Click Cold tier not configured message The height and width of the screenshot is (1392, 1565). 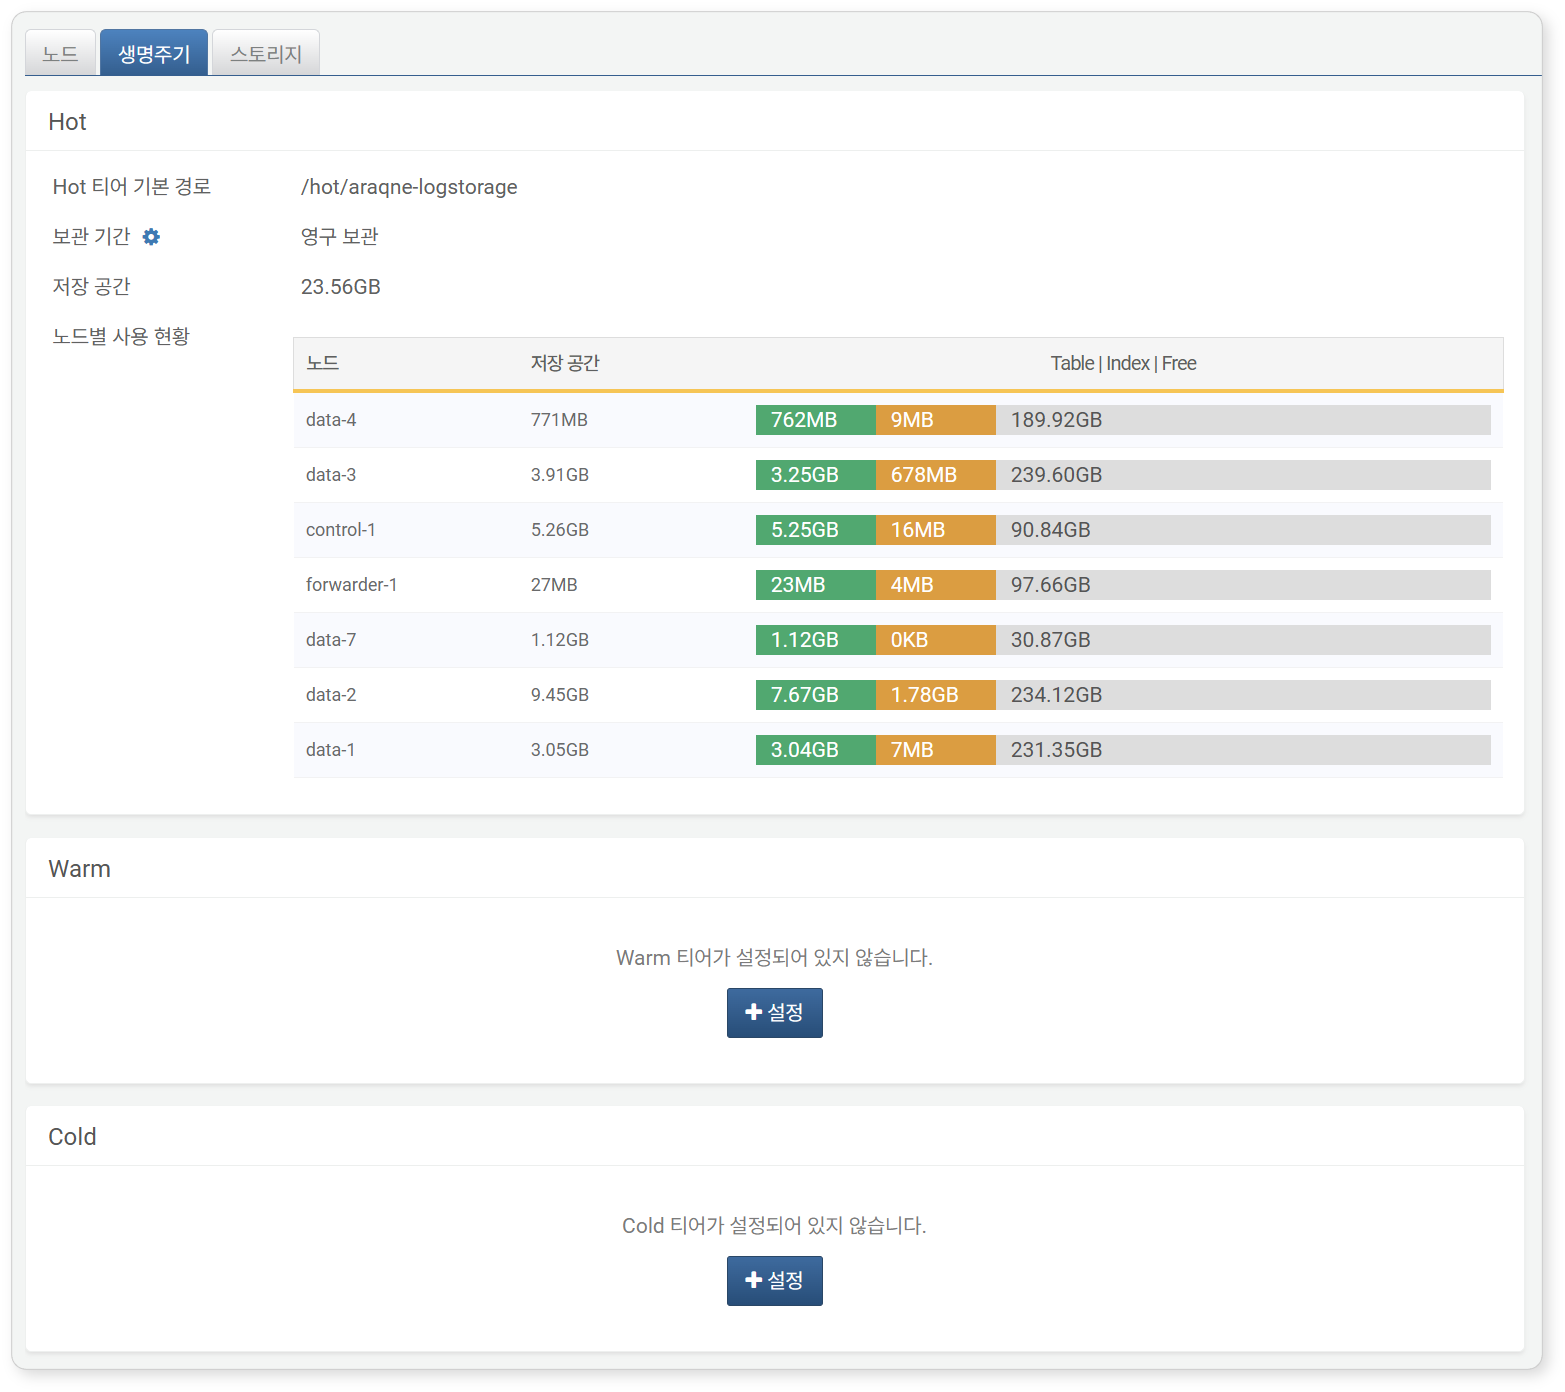[774, 1226]
